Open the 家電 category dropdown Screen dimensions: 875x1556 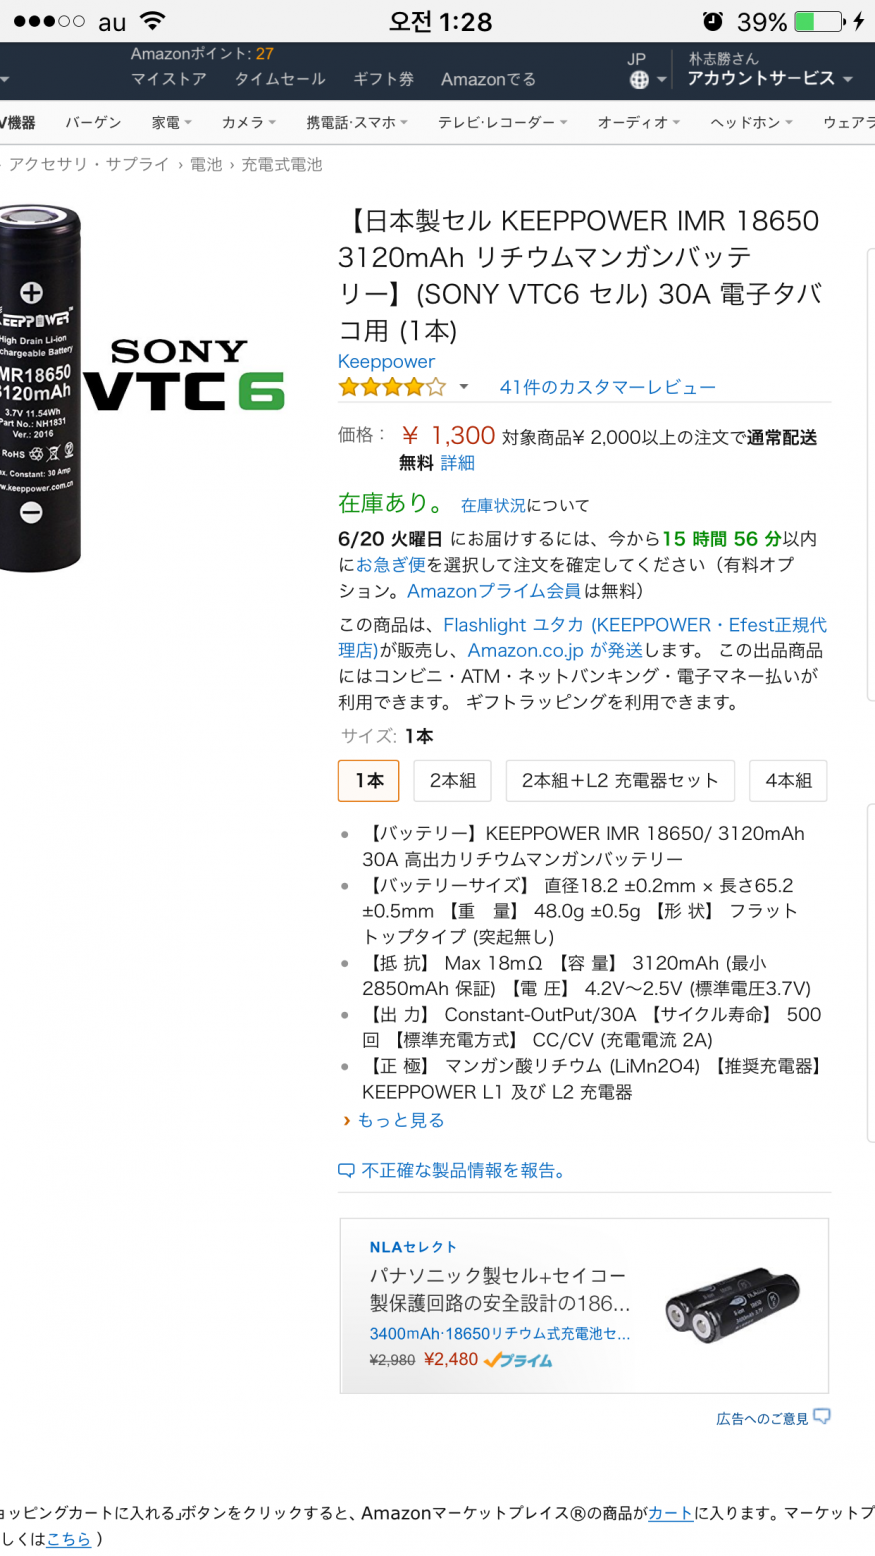[172, 123]
